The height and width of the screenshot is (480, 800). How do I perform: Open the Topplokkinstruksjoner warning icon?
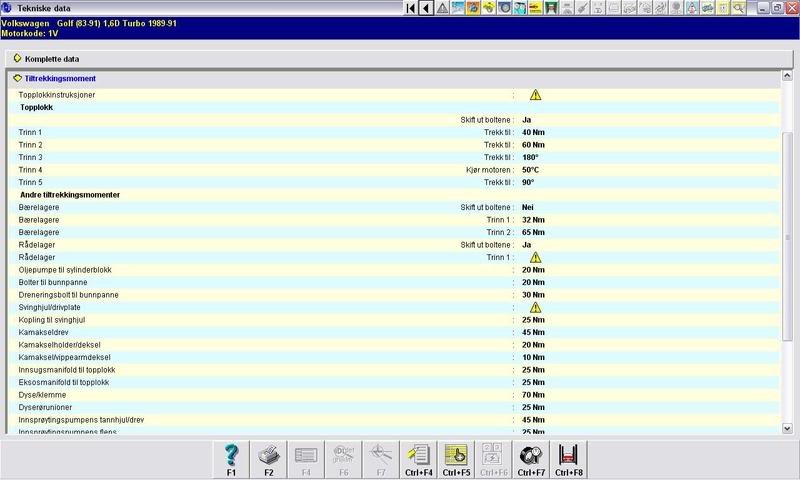(535, 95)
